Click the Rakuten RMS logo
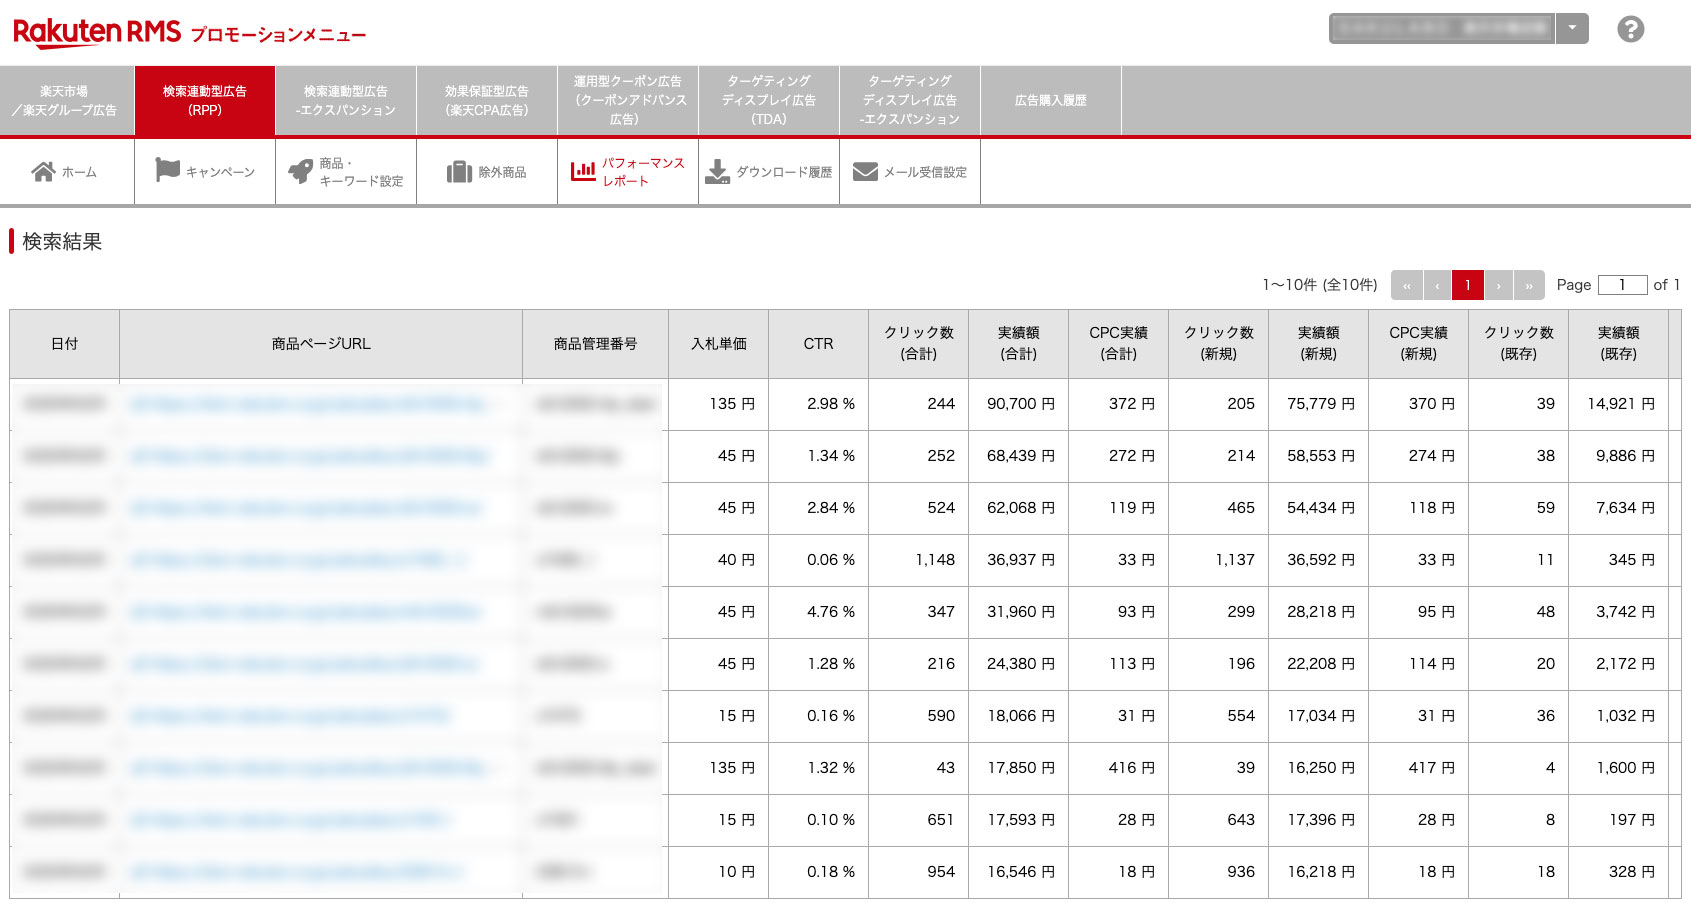Image resolution: width=1691 pixels, height=906 pixels. coord(97,32)
